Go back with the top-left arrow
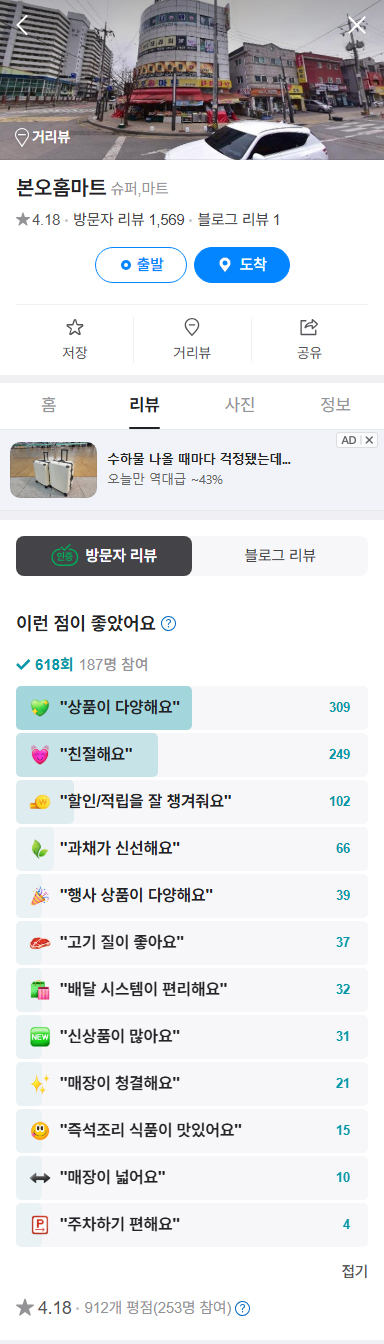Screen dimensions: 384x1344 (x=23, y=26)
